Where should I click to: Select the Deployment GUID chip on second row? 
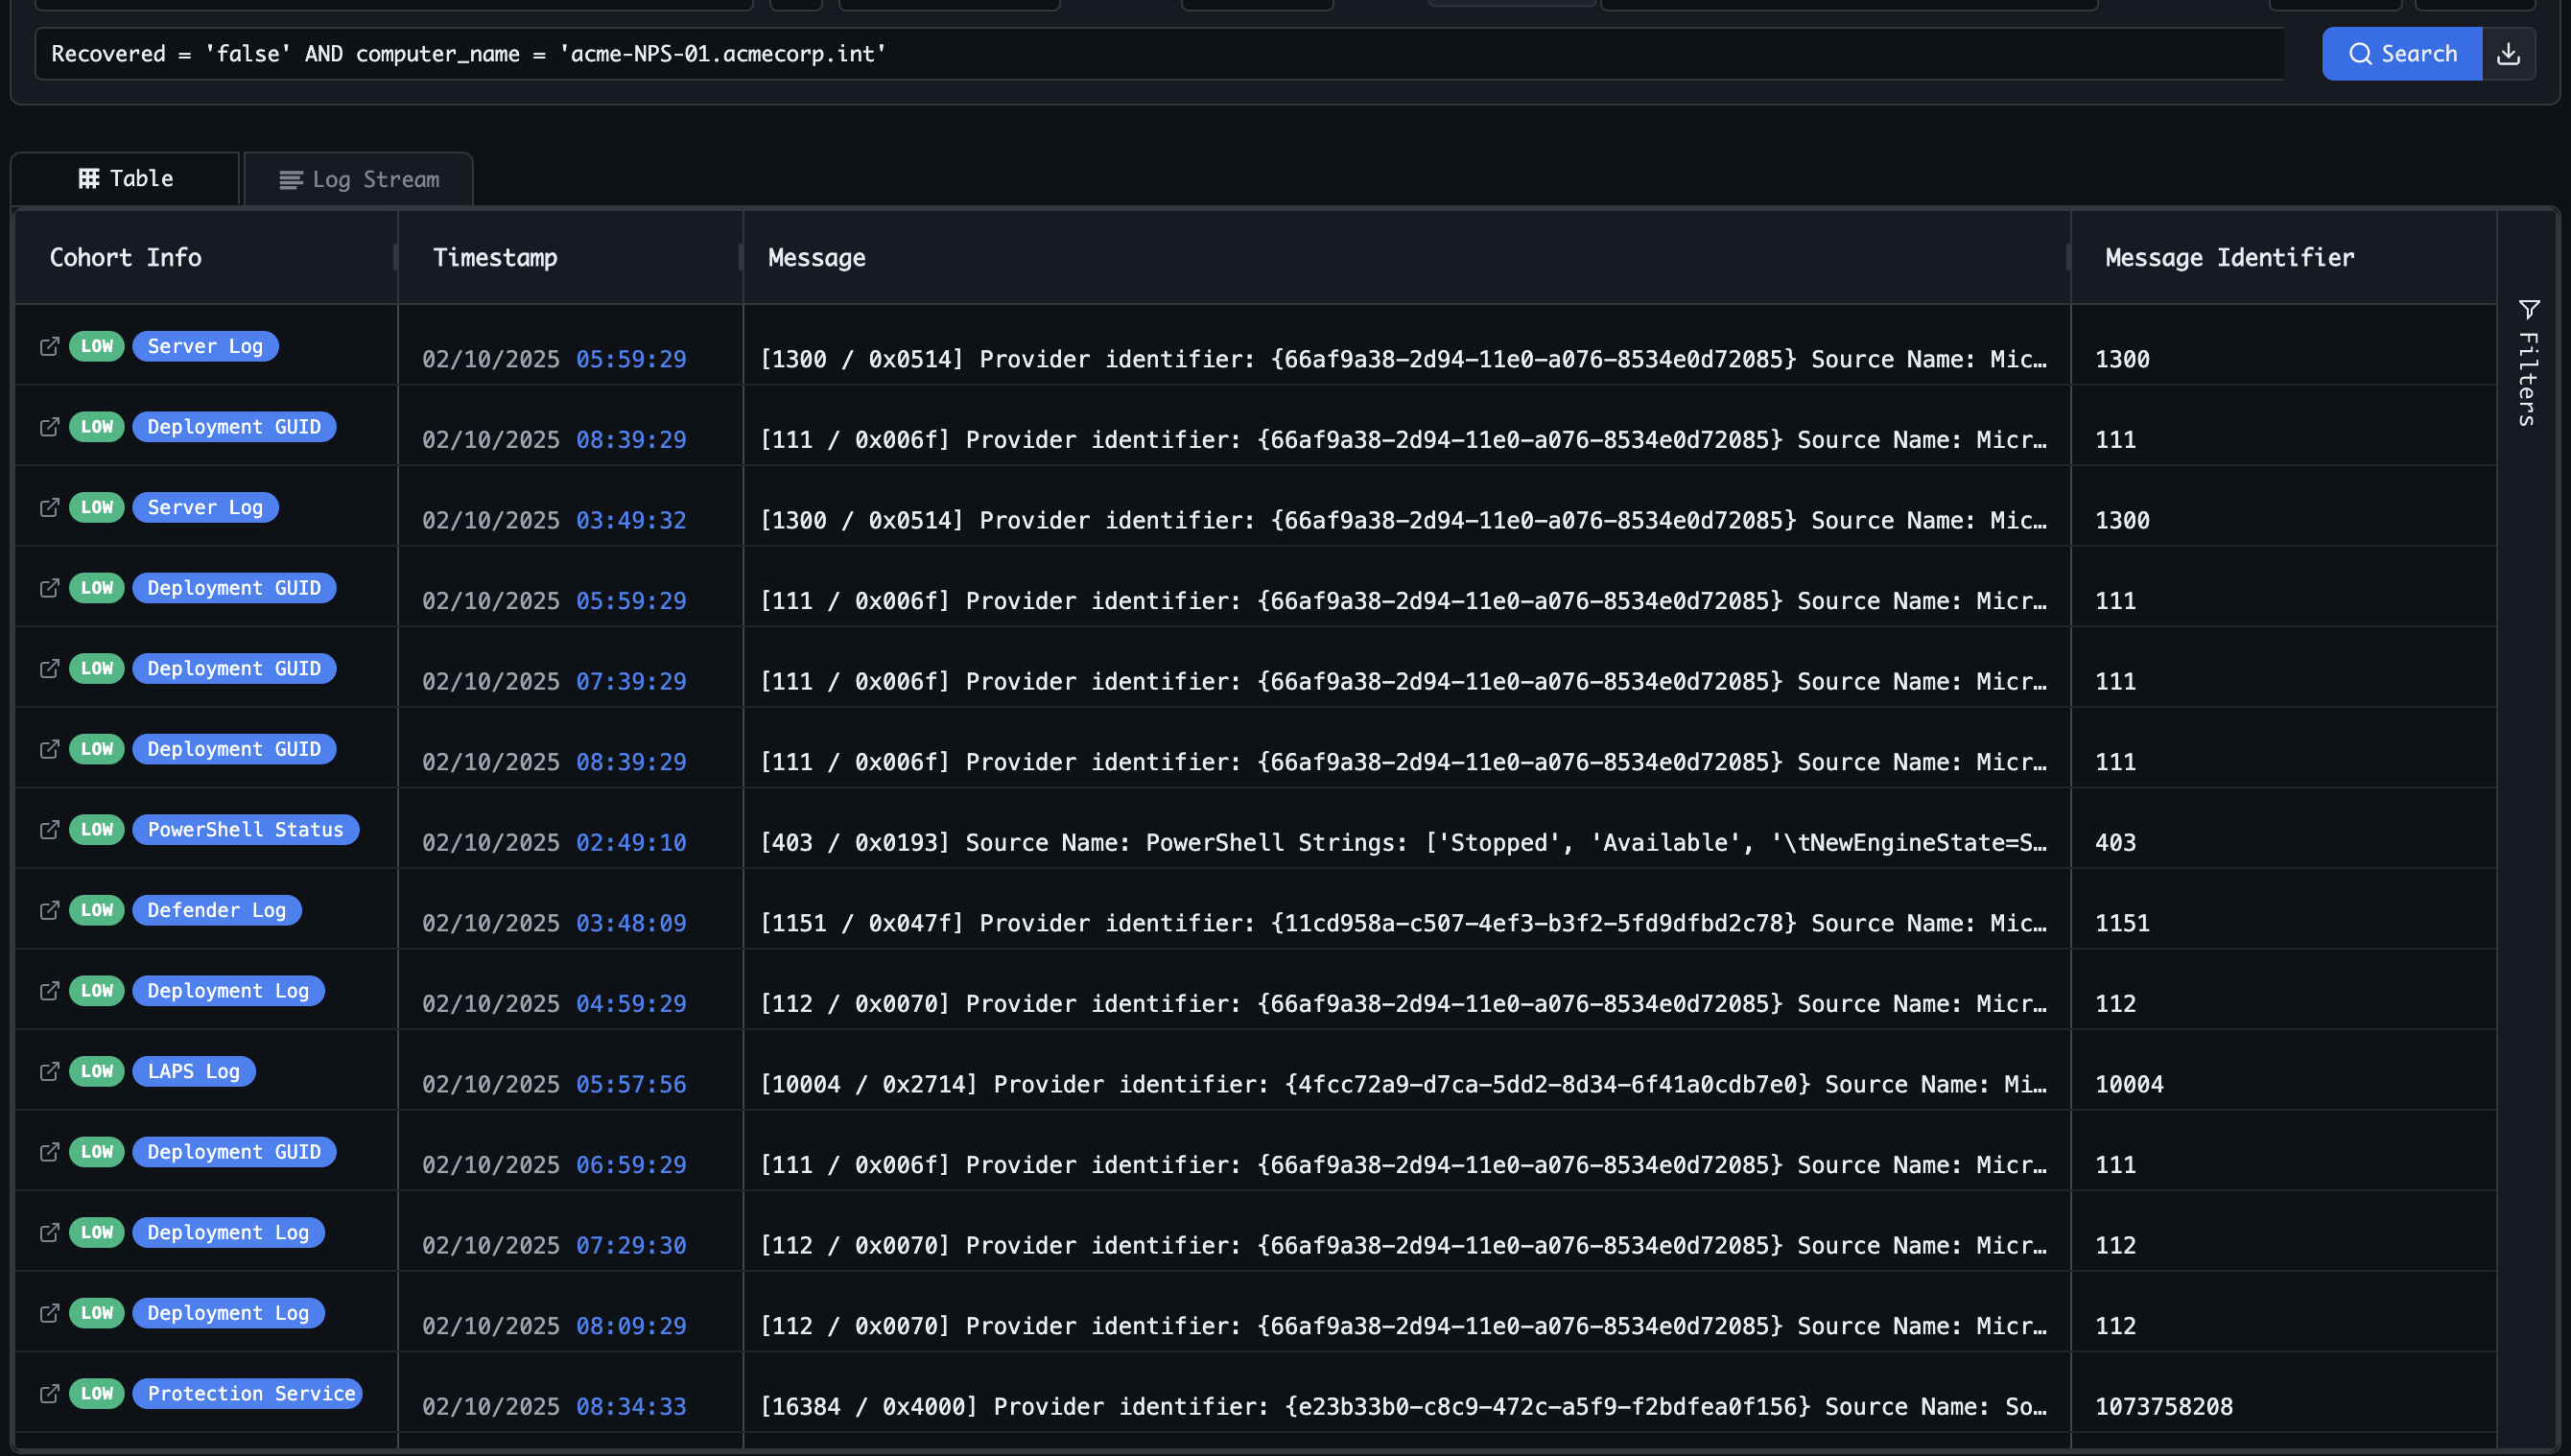pyautogui.click(x=234, y=427)
